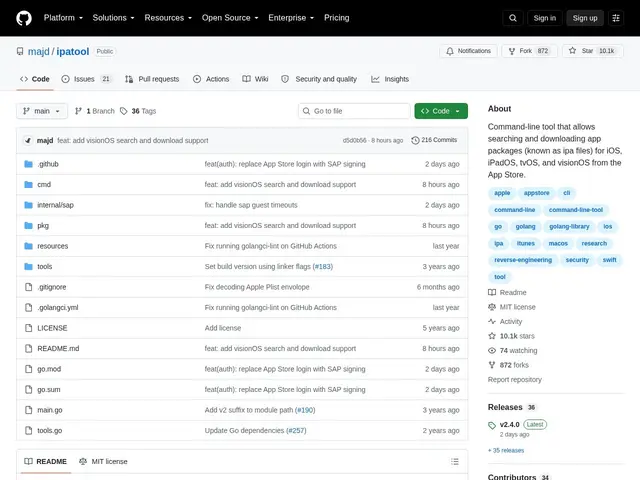Open the go.sum file

[x=49, y=389]
